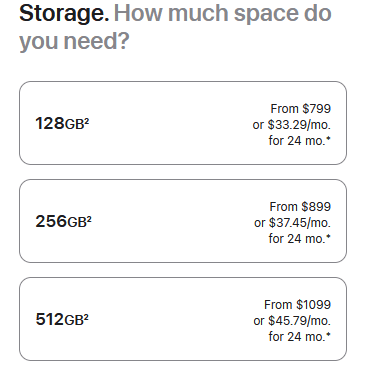Click 'for 24 mo.' text in 128GB card

297,141
